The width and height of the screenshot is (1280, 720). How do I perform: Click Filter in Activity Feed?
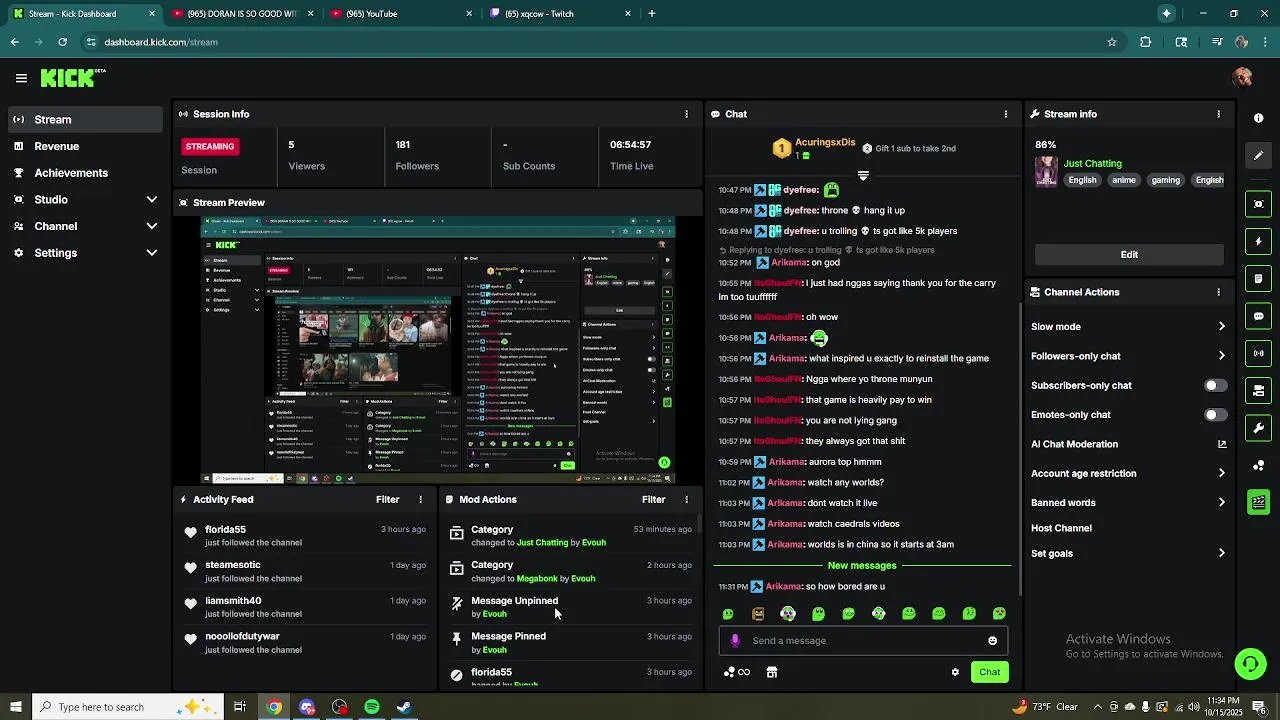click(387, 499)
